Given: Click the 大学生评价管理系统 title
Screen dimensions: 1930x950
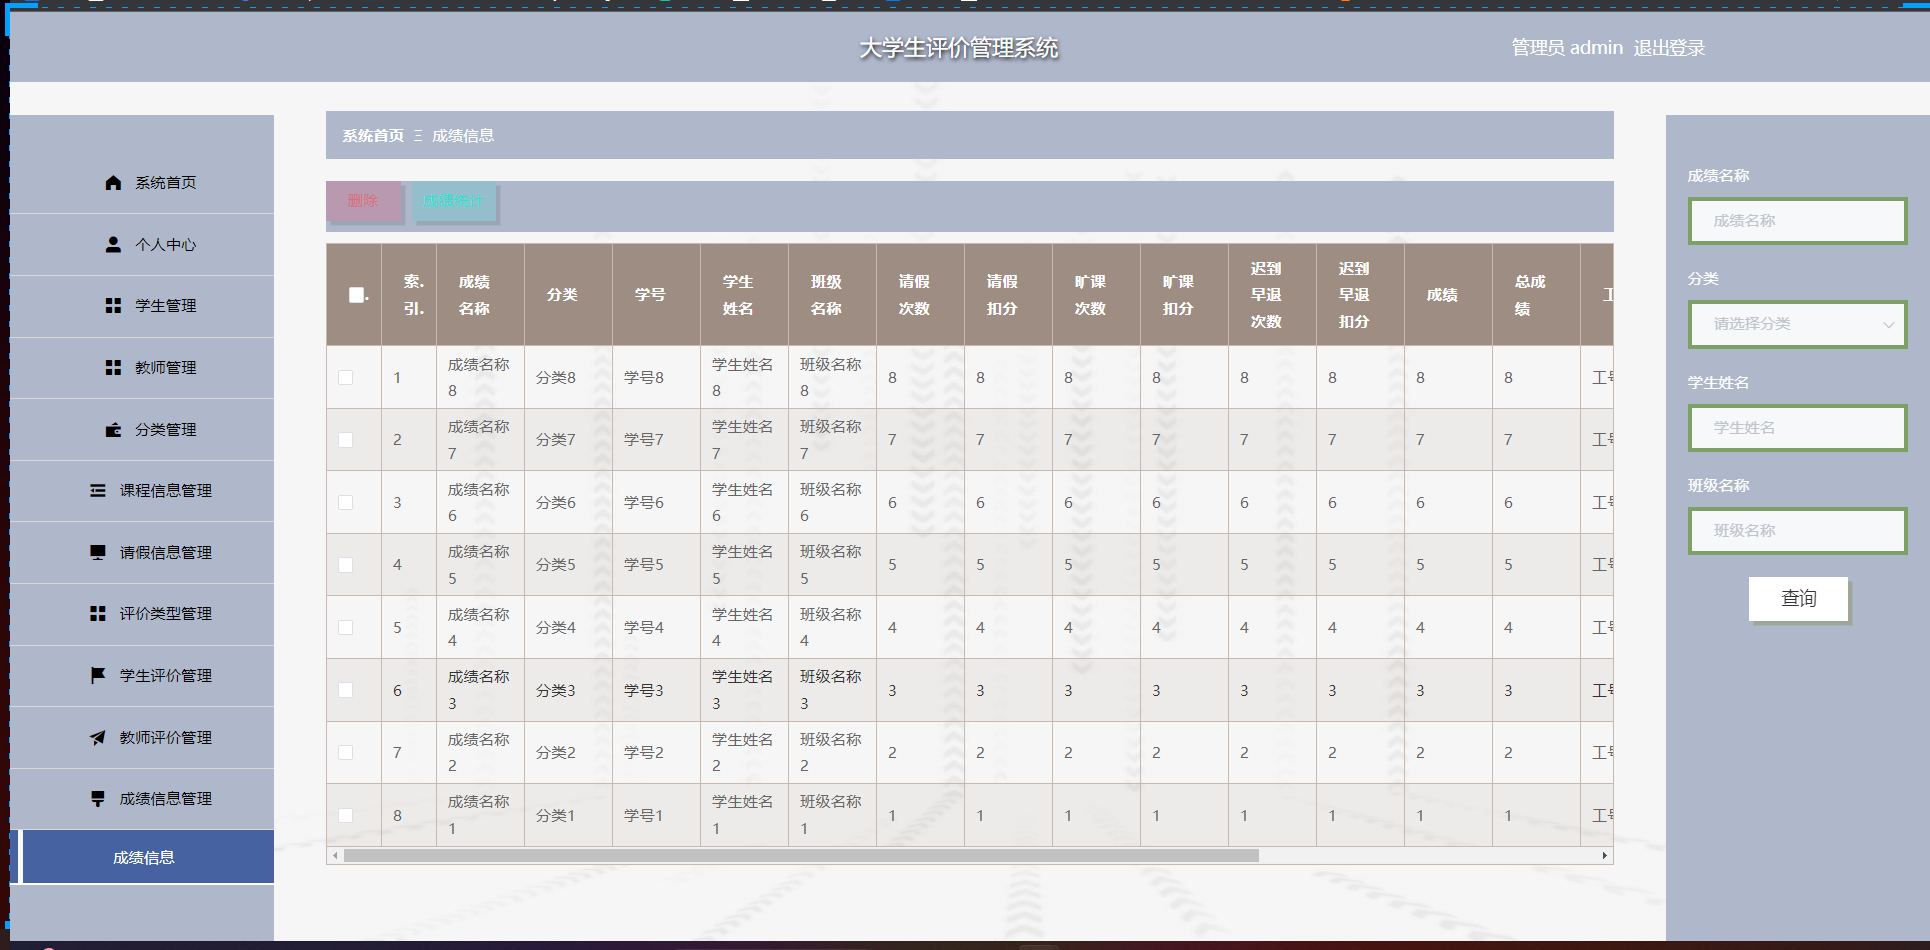Looking at the screenshot, I should (x=959, y=48).
